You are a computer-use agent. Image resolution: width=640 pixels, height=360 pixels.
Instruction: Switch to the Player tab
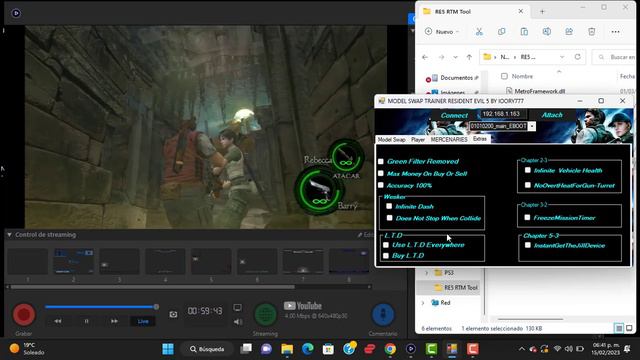coord(418,140)
